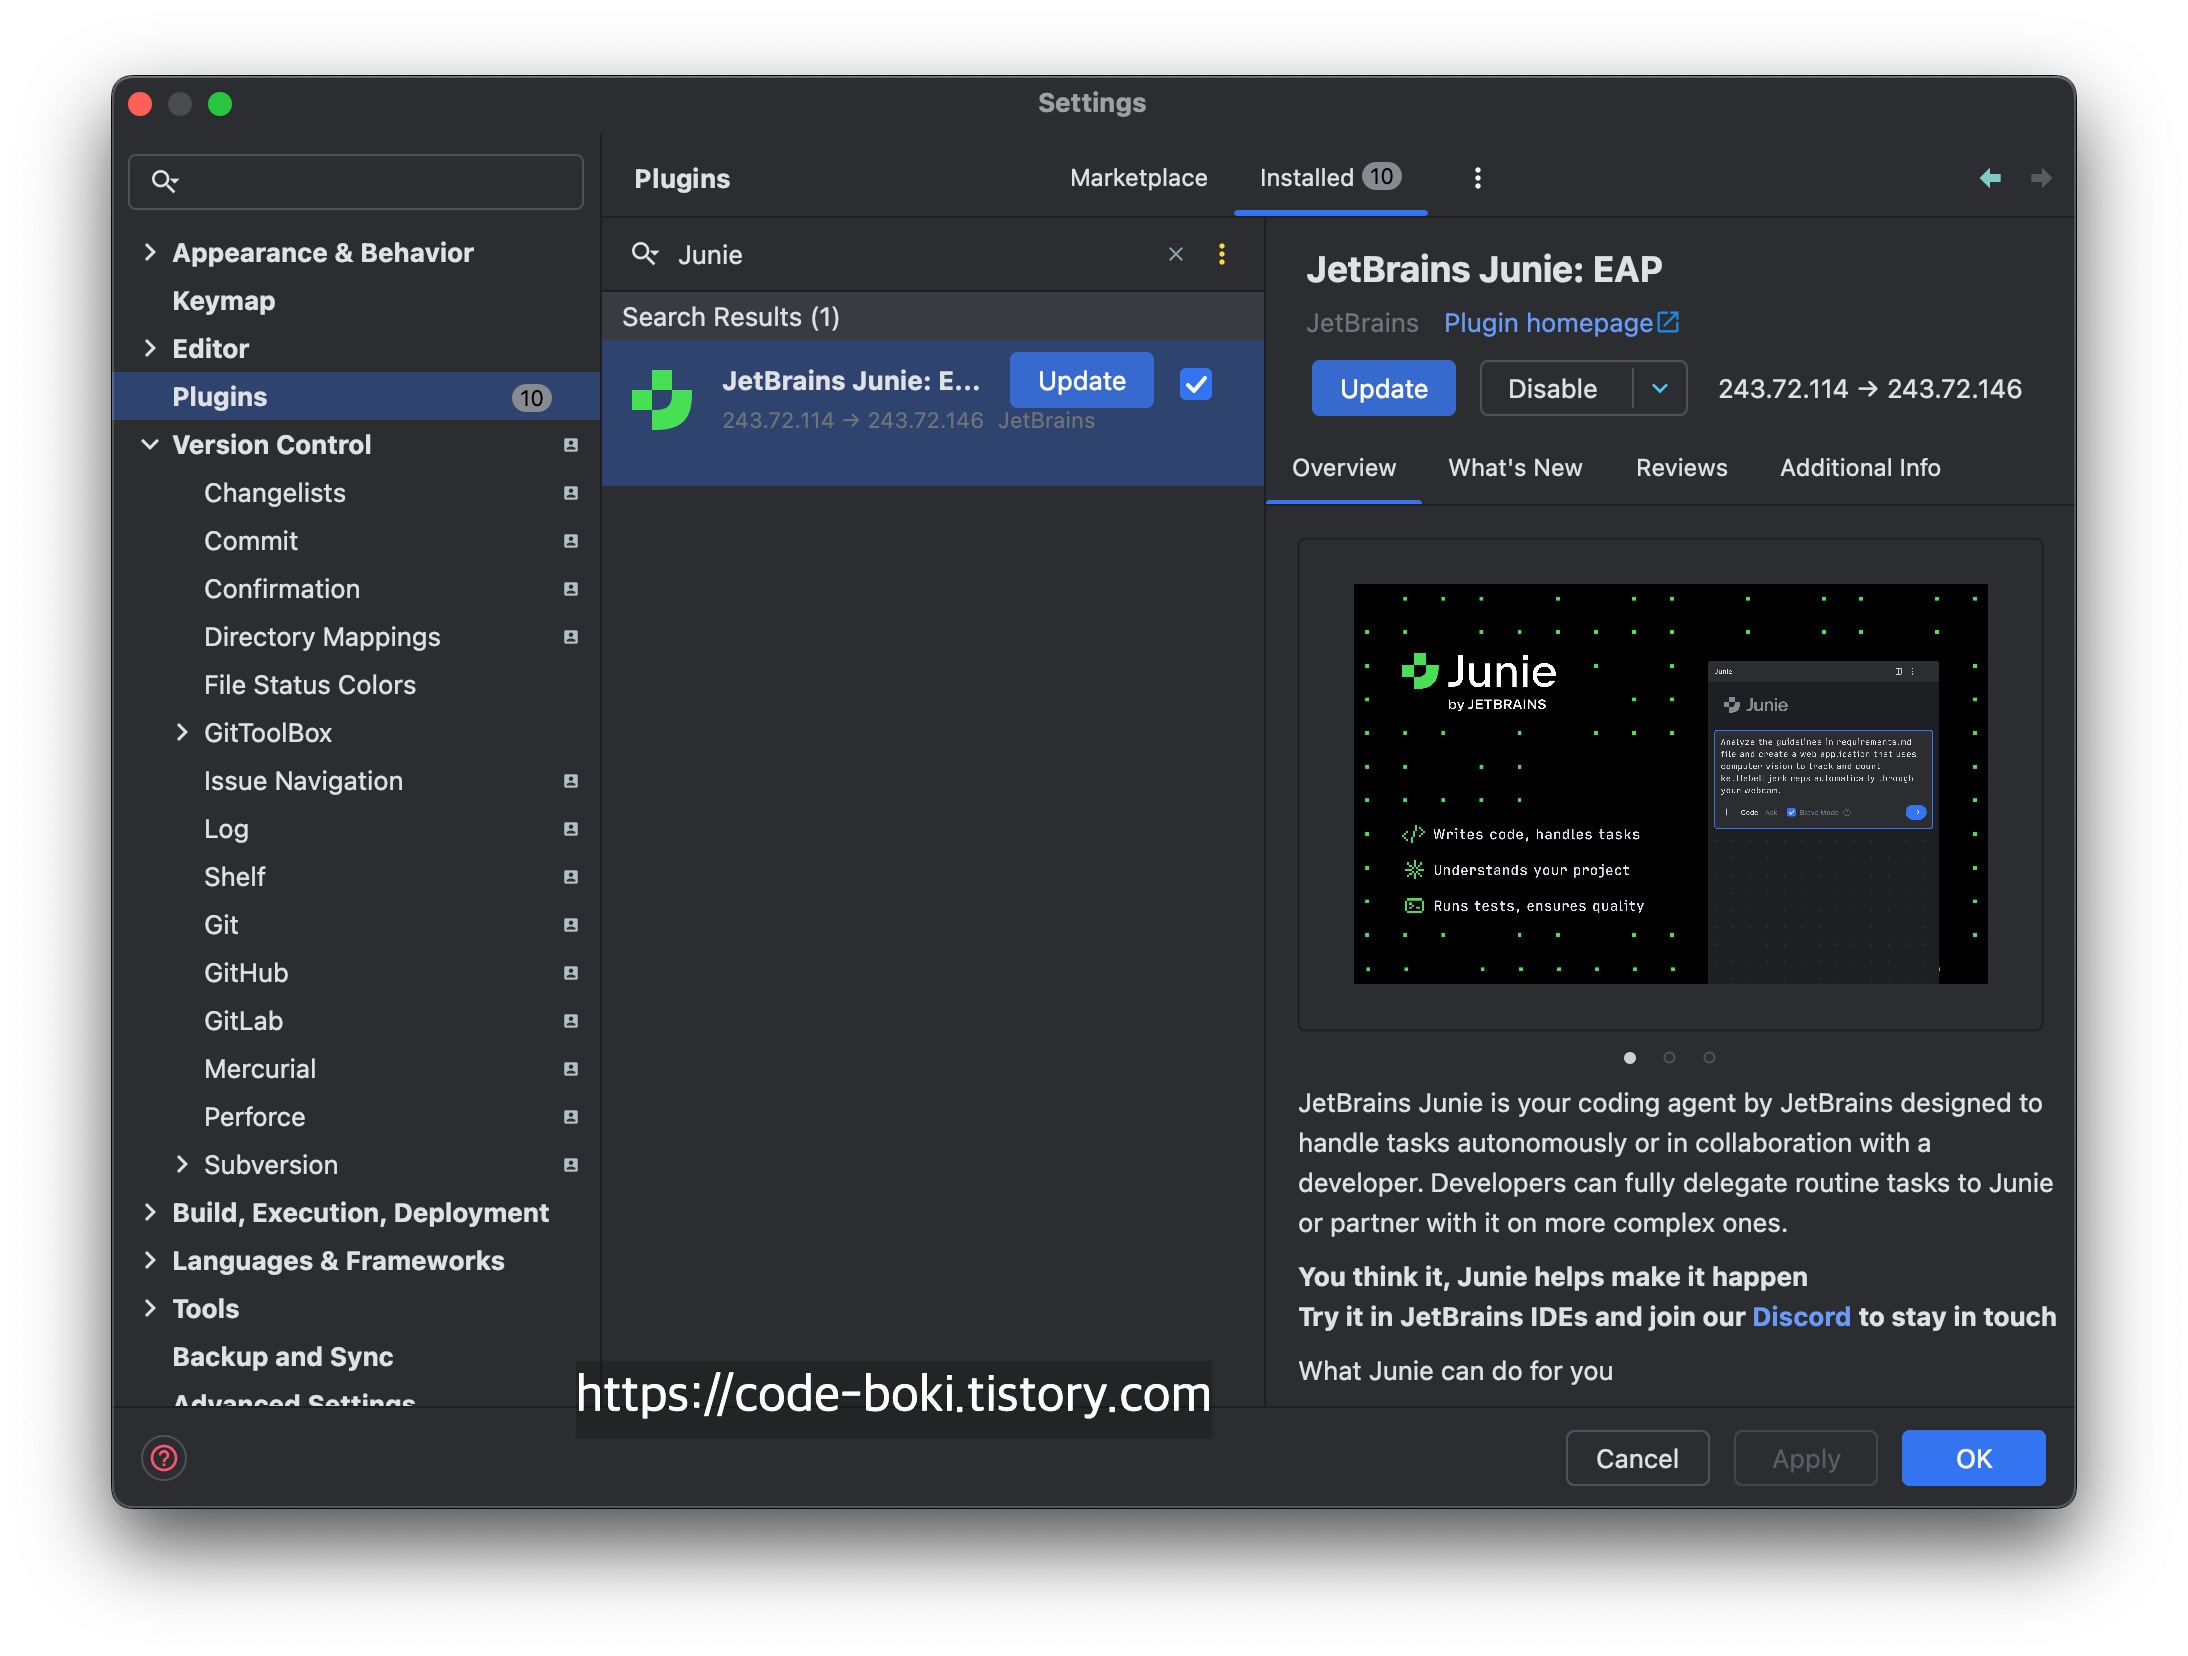Click the Junie plugin logo icon
This screenshot has width=2188, height=1656.
pyautogui.click(x=662, y=400)
